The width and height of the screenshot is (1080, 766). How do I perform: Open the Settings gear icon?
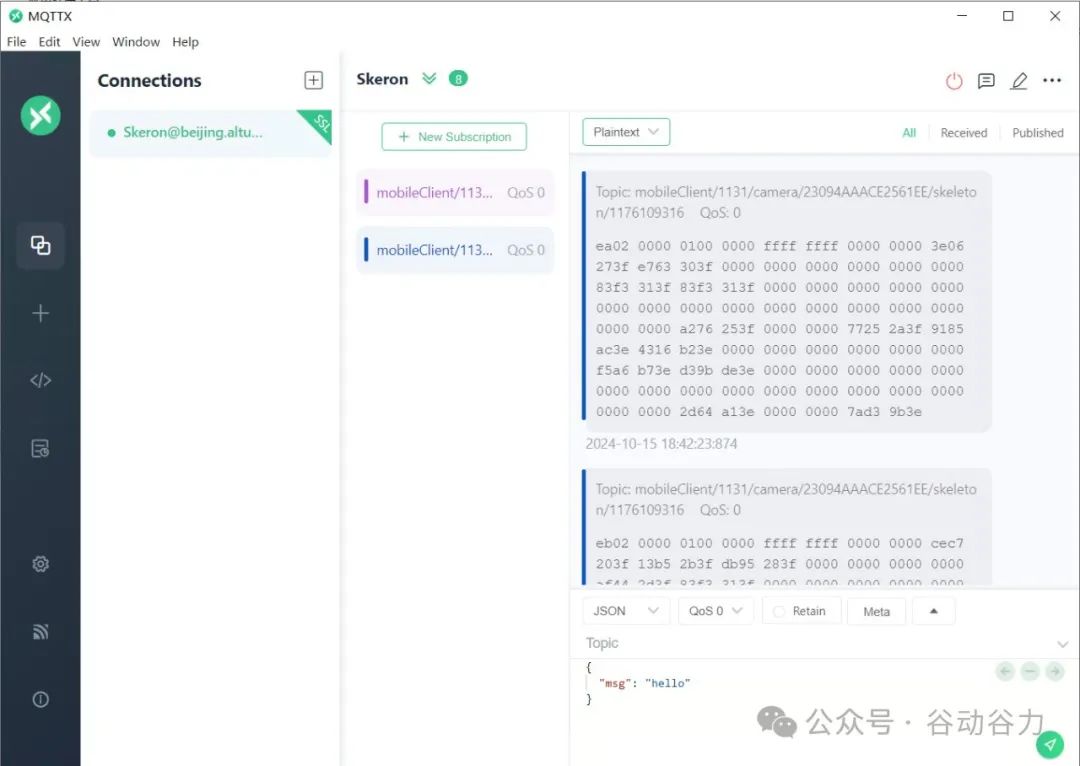40,564
